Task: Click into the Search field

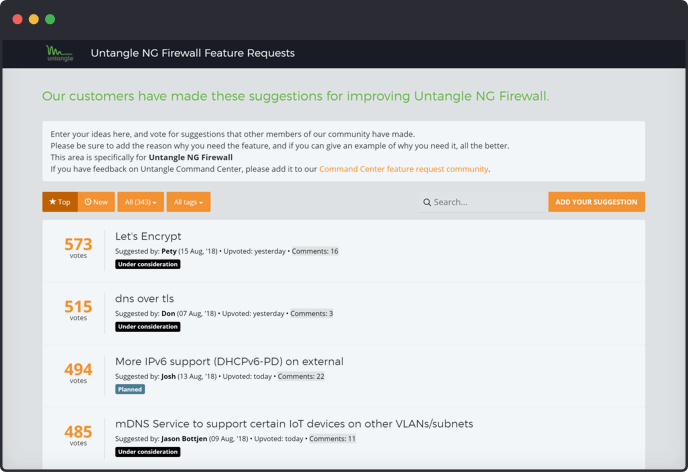Action: click(485, 202)
